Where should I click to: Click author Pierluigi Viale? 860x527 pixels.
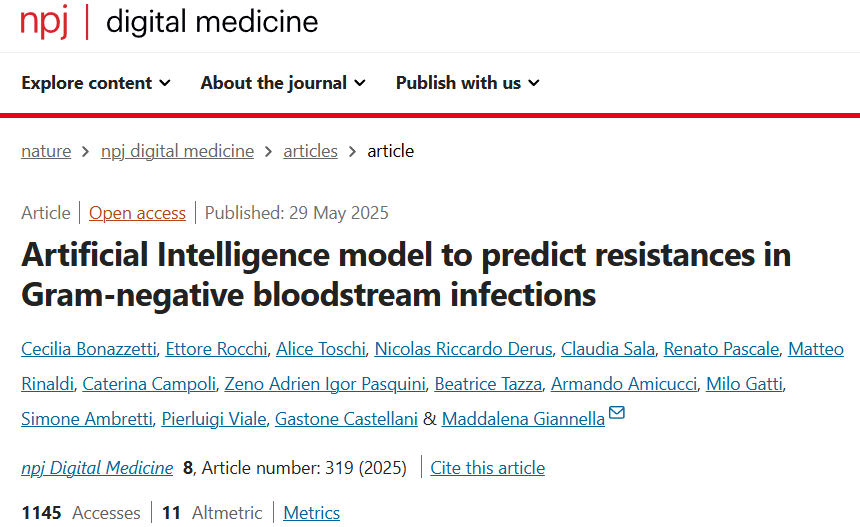click(x=214, y=419)
